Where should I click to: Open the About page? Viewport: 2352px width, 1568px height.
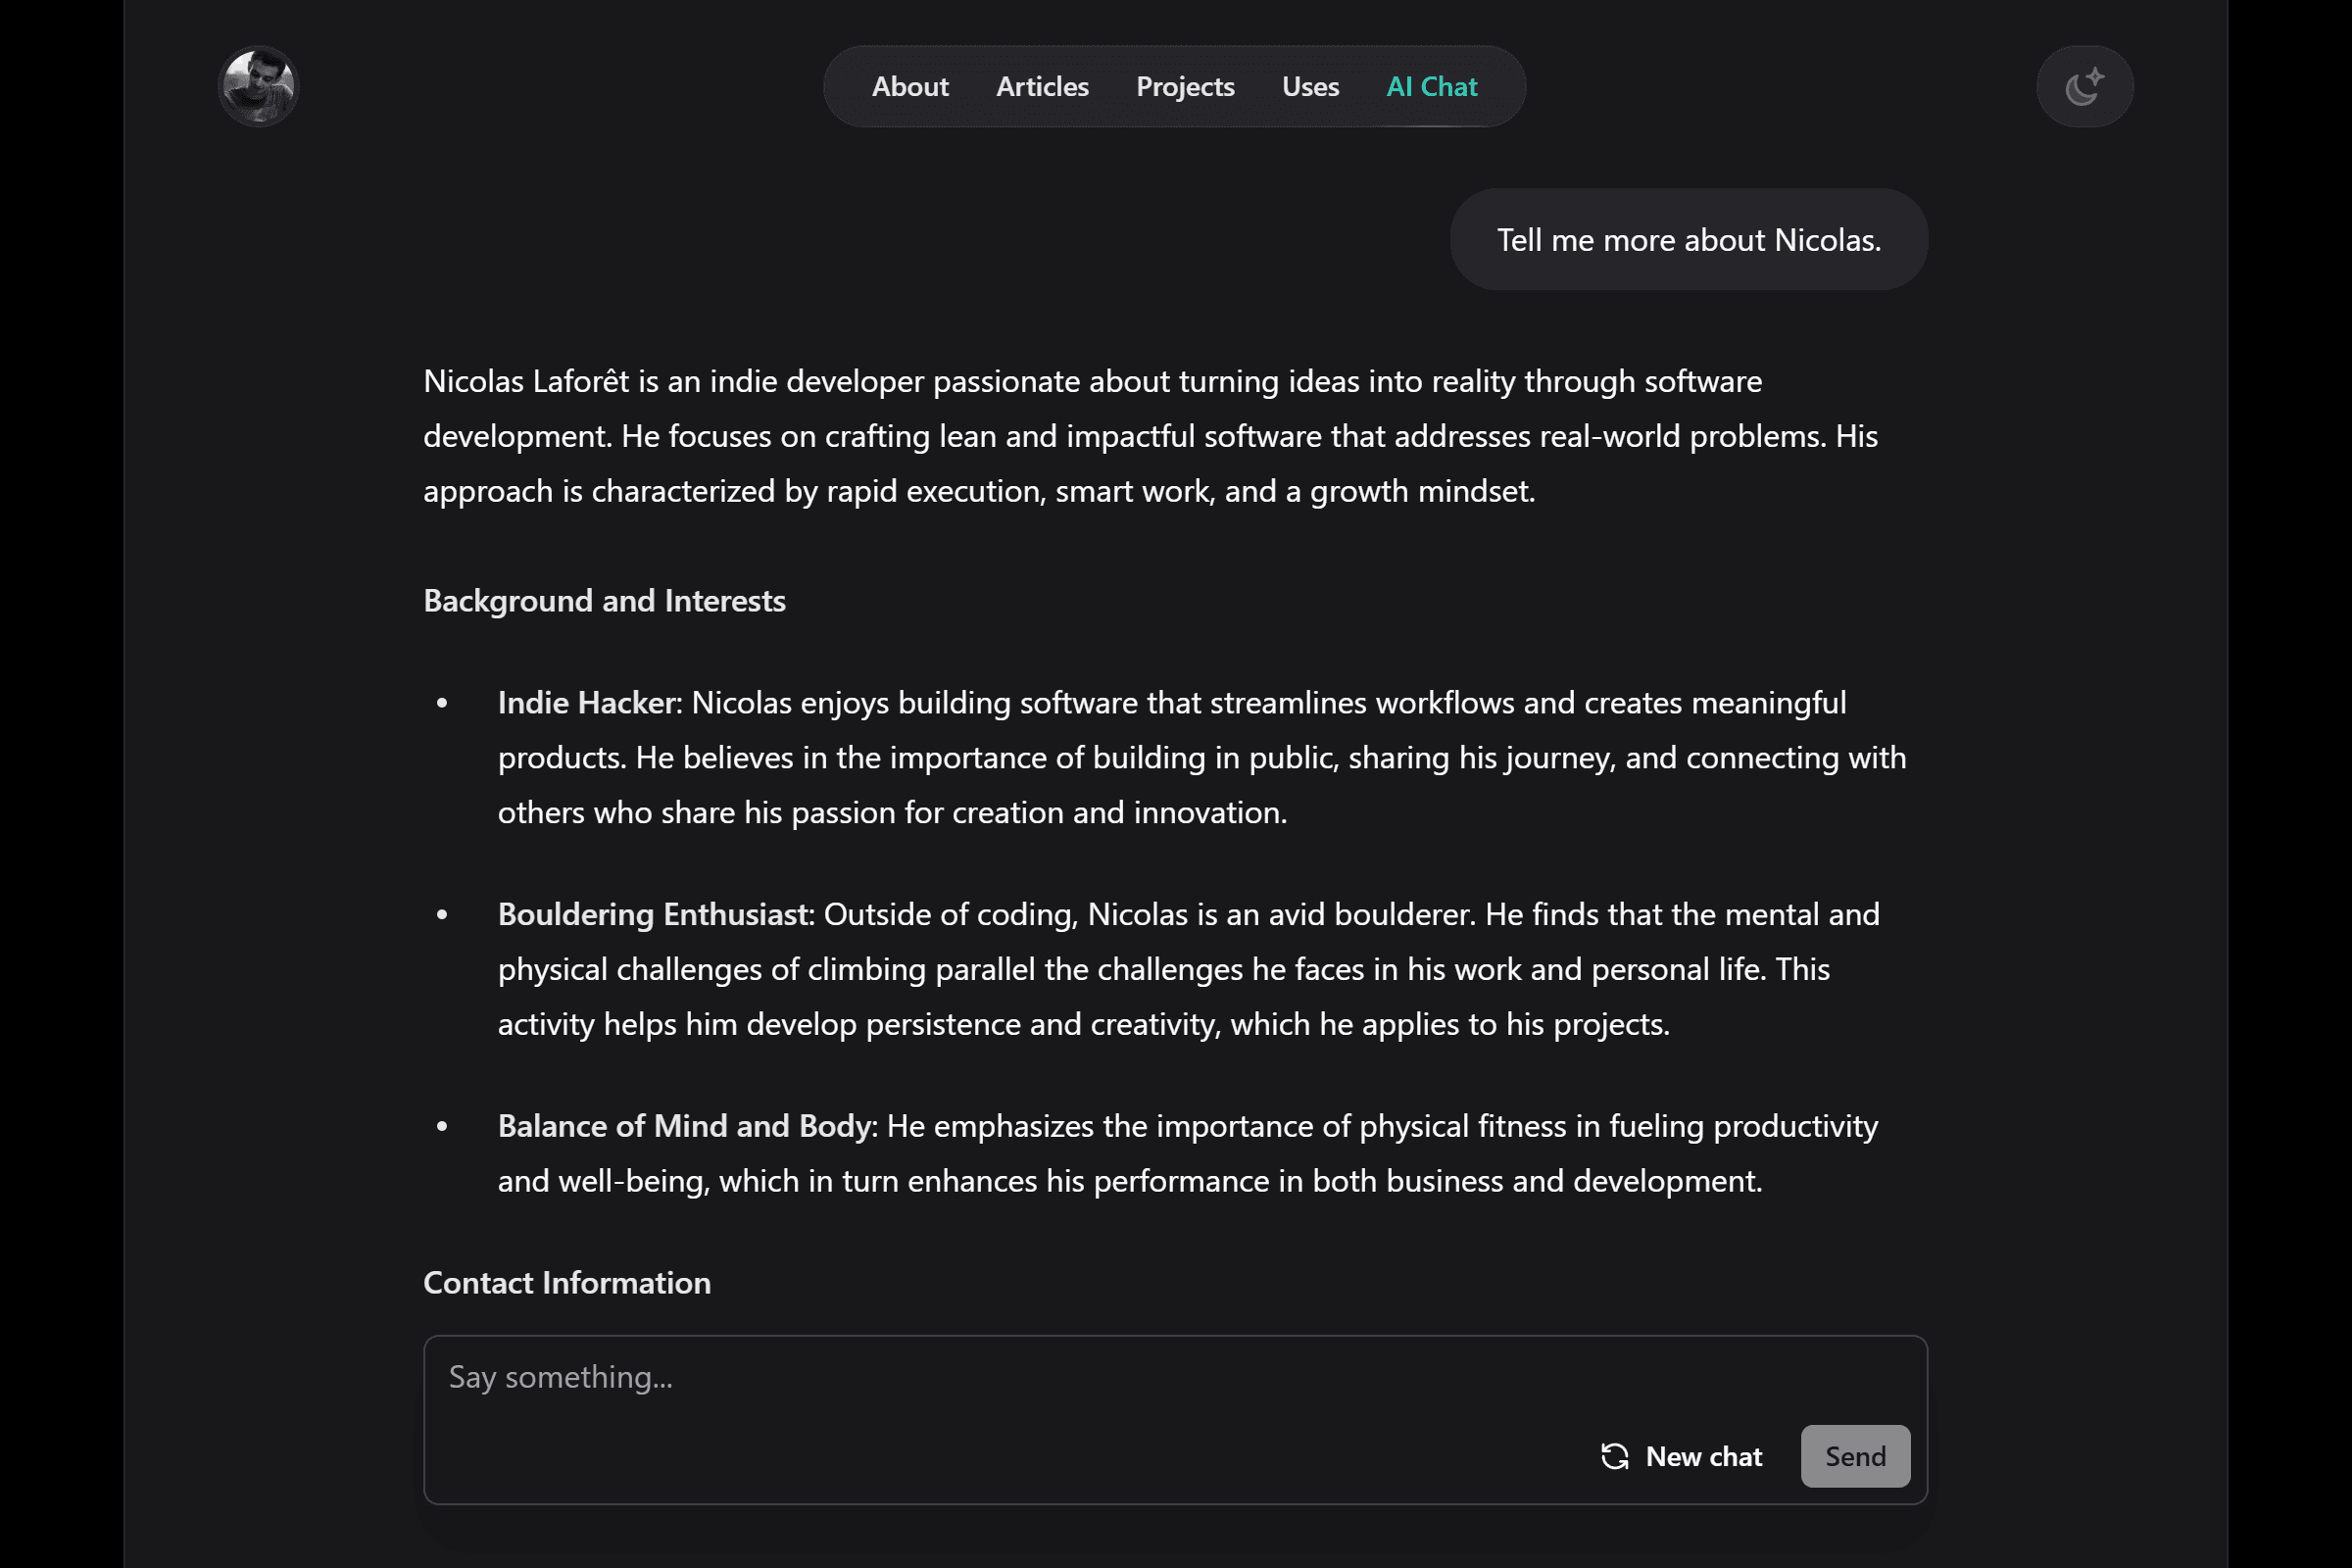tap(909, 87)
